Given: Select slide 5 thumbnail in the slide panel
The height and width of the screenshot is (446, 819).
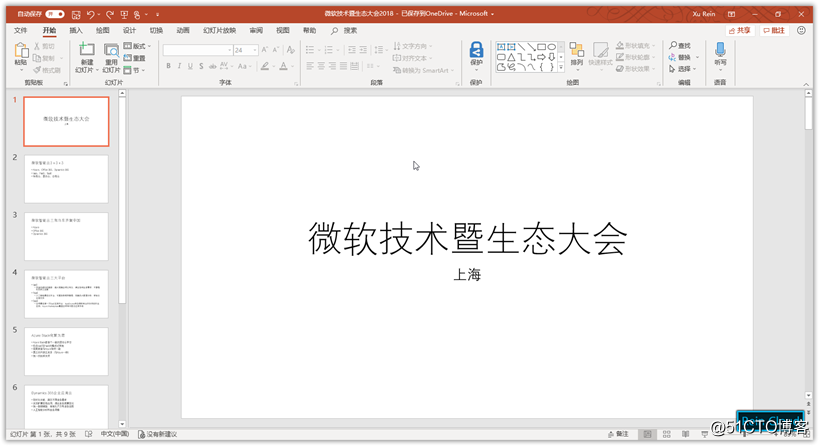Looking at the screenshot, I should click(66, 351).
